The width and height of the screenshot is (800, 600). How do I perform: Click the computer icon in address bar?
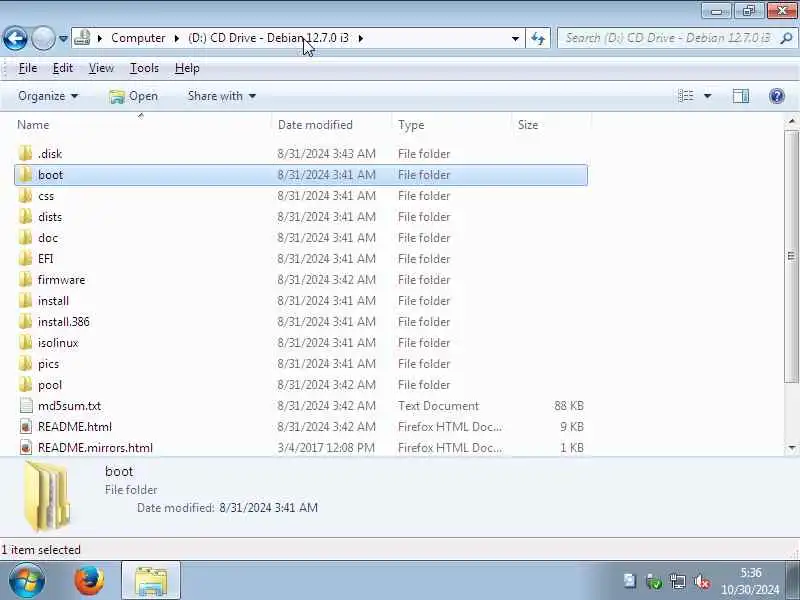[83, 38]
